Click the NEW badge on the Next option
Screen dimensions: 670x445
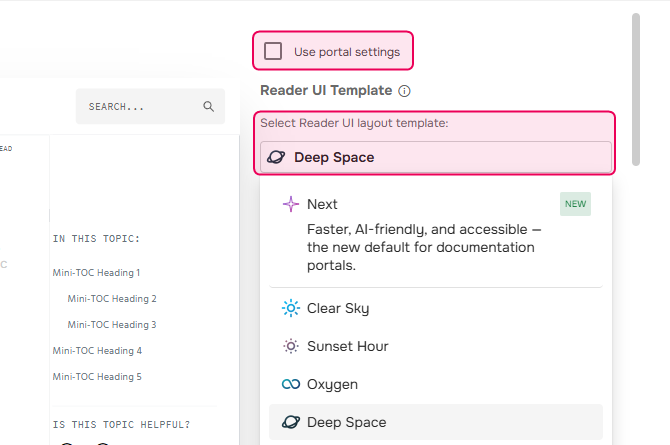pyautogui.click(x=575, y=204)
